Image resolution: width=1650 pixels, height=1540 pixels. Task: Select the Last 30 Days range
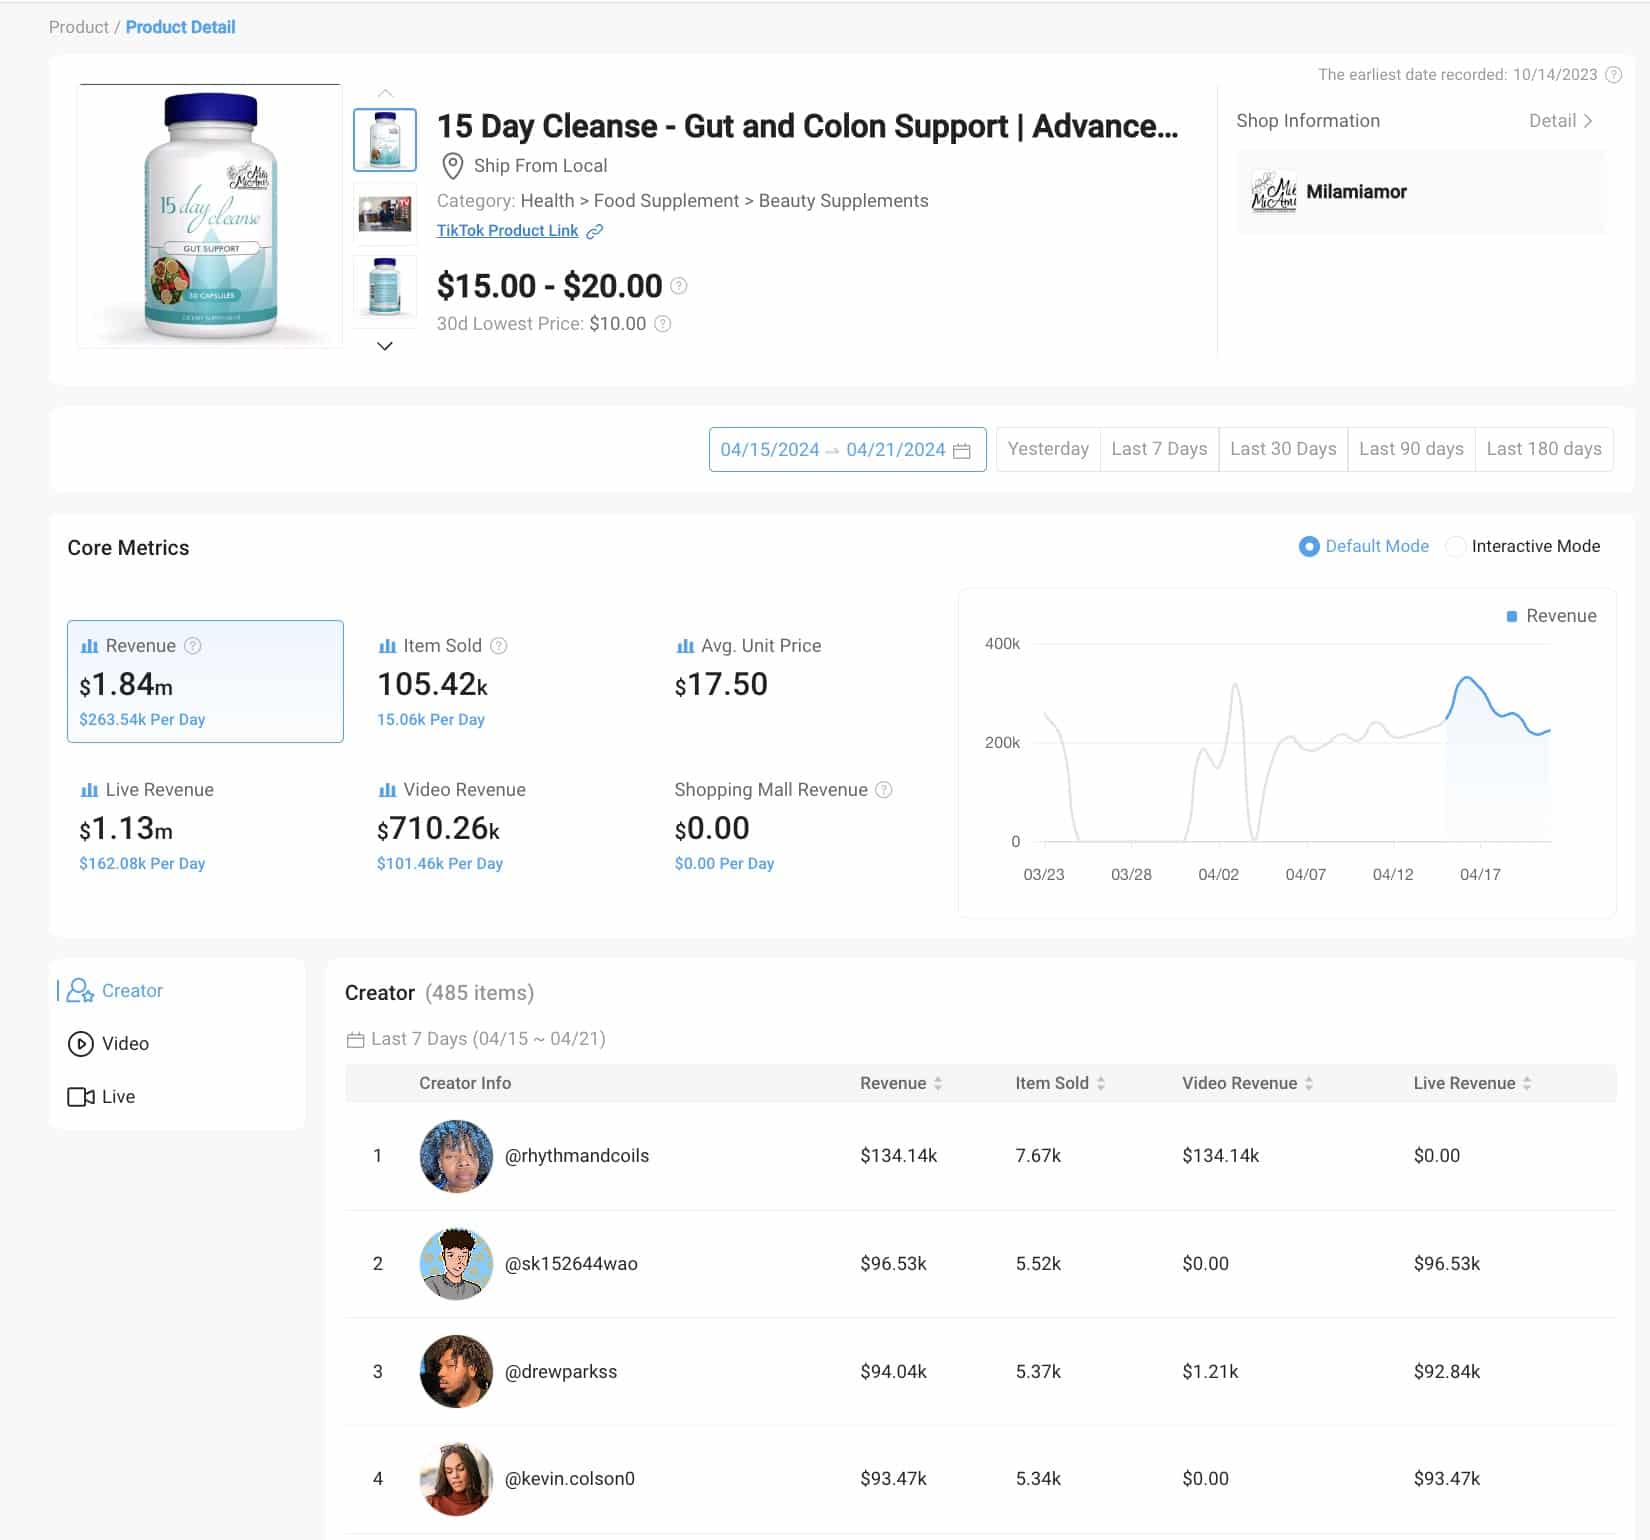[x=1283, y=450]
